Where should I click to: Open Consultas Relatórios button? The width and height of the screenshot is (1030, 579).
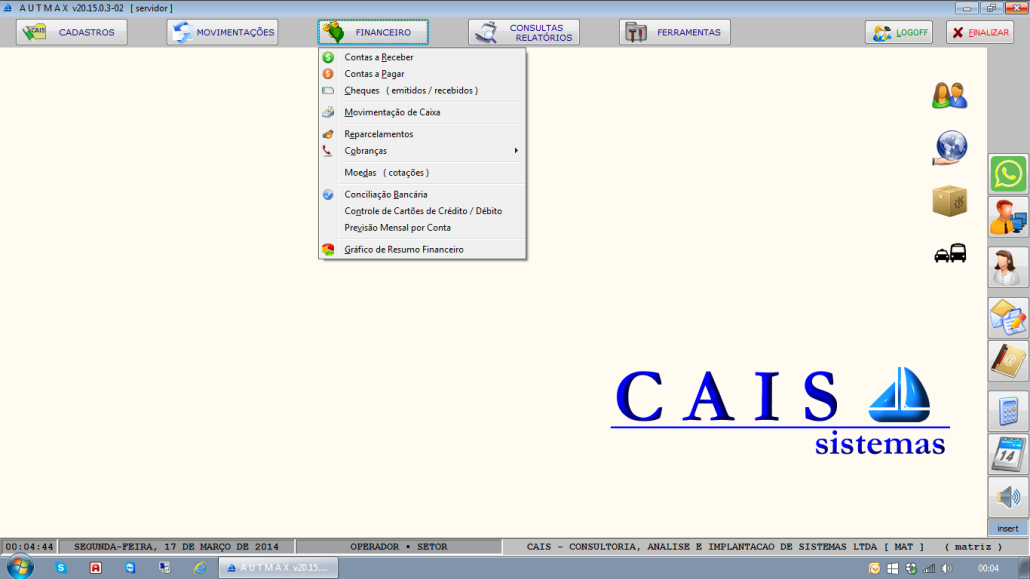pyautogui.click(x=524, y=32)
